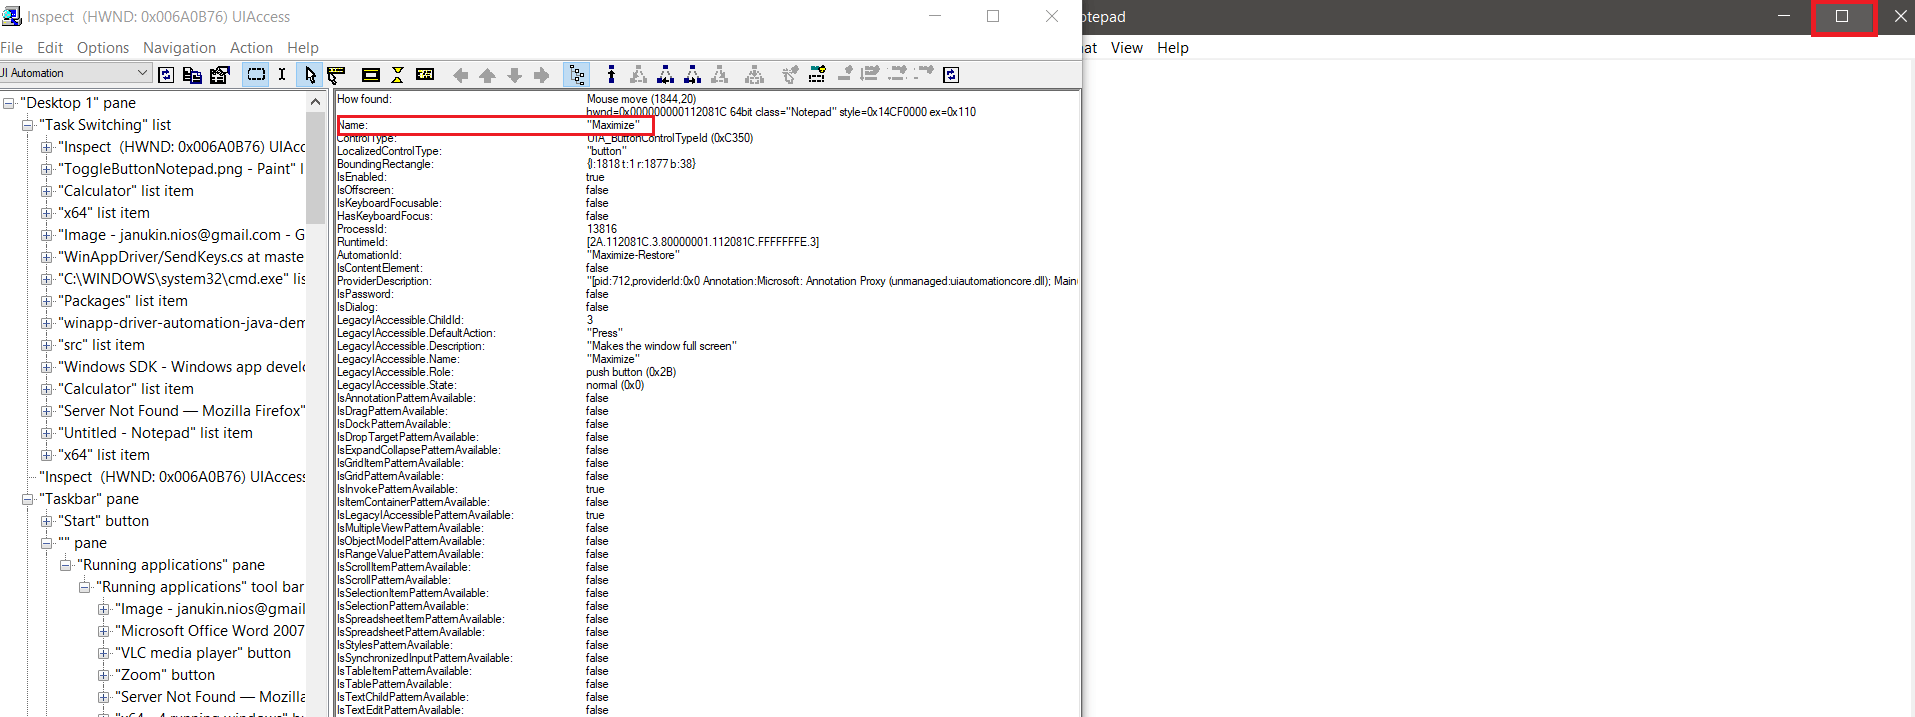
Task: Expand the "Untitled - Notepad" list item node
Action: tap(46, 433)
